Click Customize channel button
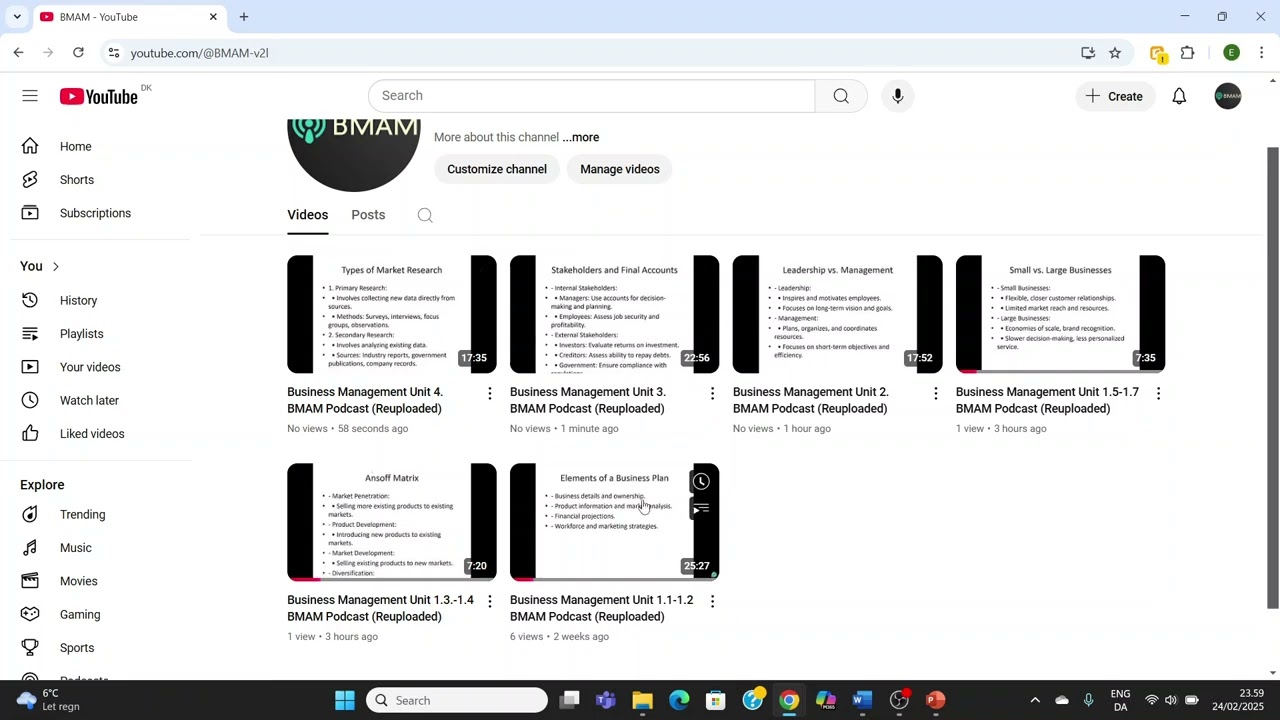This screenshot has height=720, width=1280. (x=497, y=169)
